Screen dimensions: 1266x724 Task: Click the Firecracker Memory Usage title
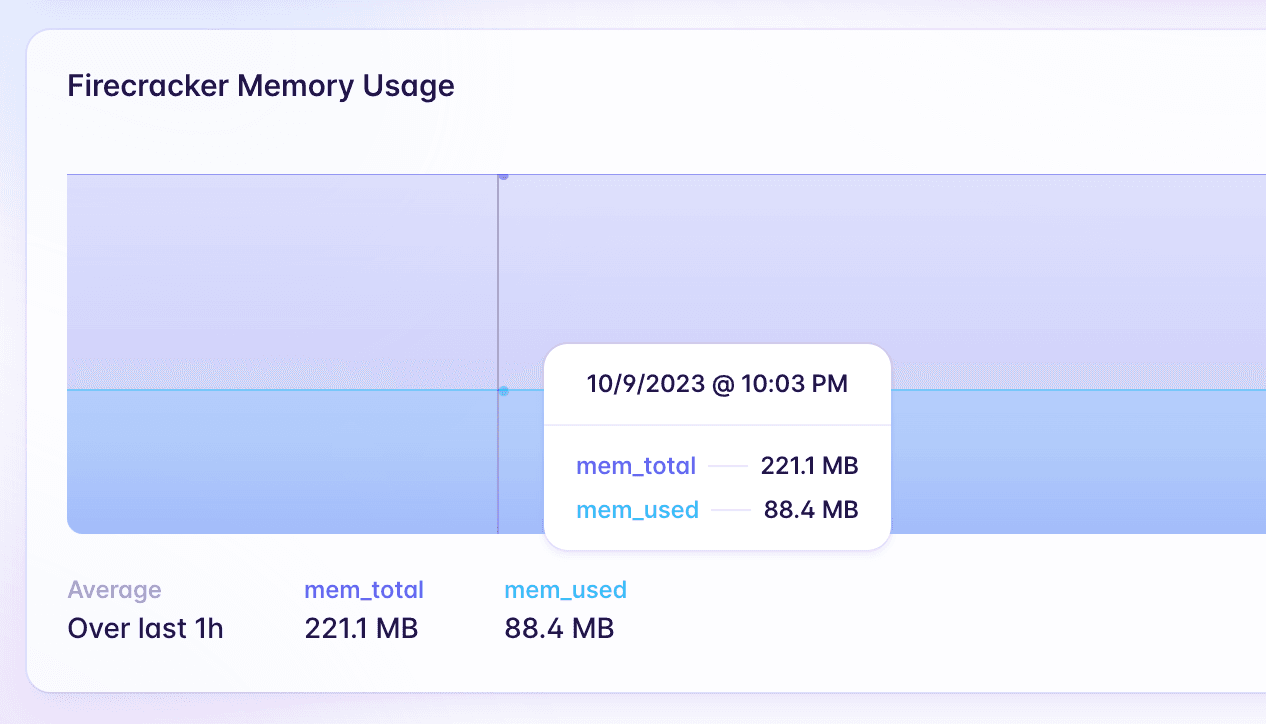pos(261,86)
